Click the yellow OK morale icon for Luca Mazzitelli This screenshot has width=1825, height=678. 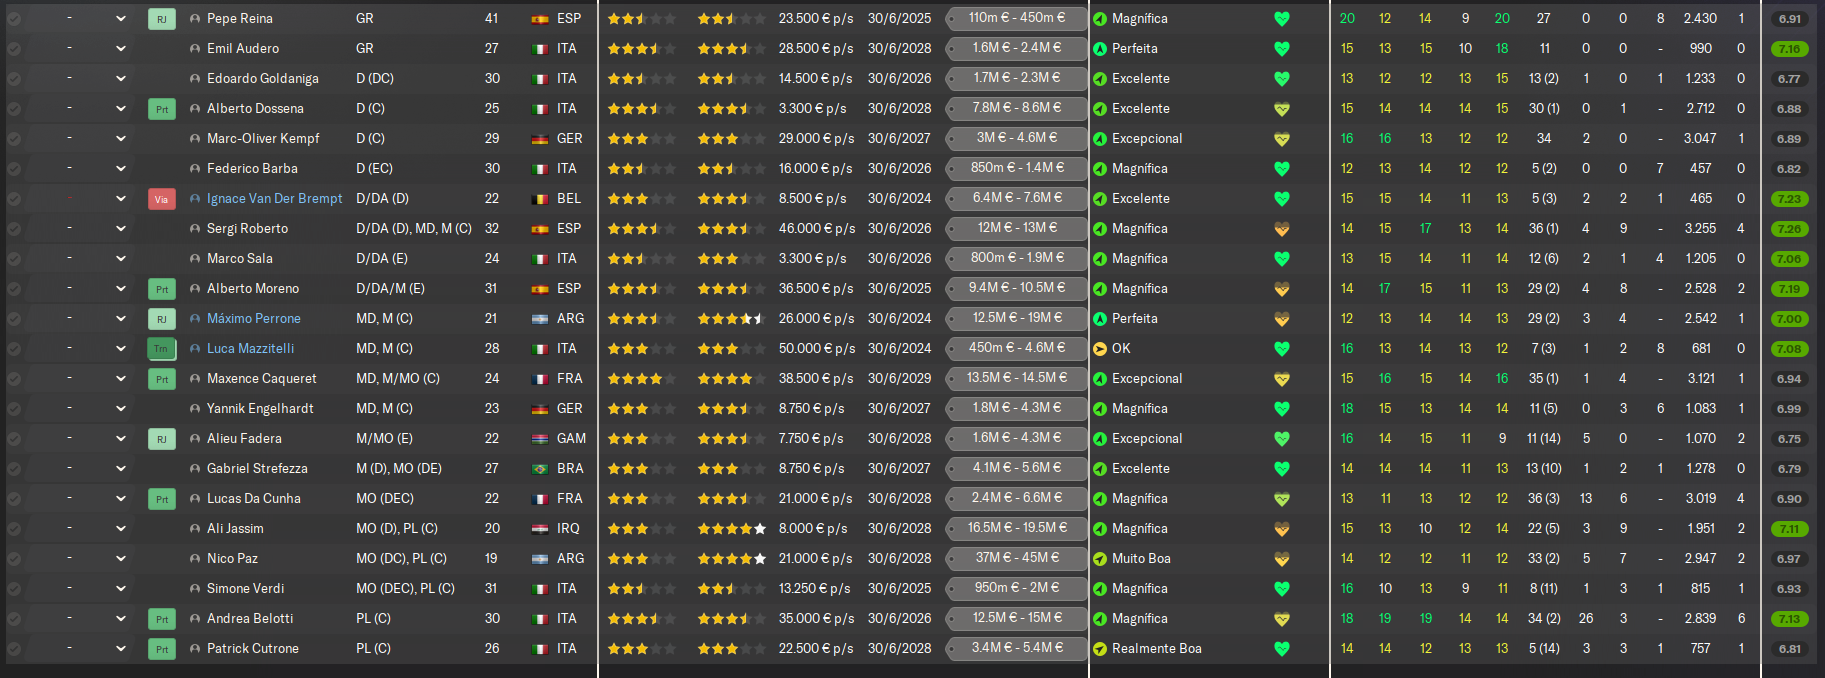[1100, 349]
